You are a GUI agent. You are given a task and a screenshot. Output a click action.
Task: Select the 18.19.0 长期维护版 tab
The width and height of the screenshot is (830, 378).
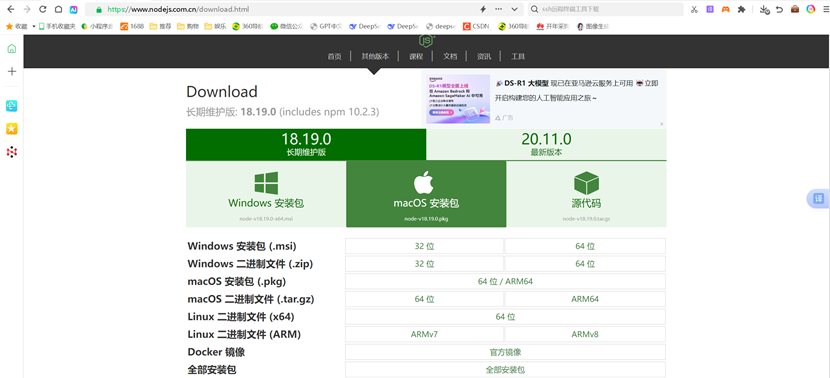(306, 145)
